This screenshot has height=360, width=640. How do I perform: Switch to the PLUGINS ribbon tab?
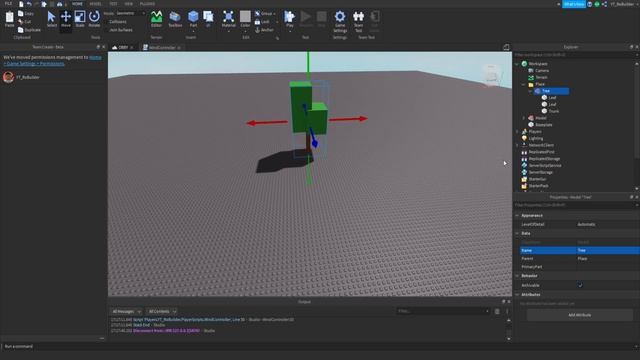147,4
